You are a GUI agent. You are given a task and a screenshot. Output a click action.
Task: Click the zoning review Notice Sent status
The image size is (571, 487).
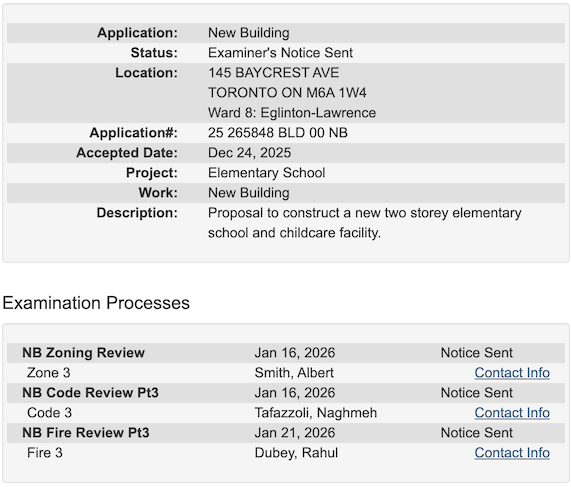pos(476,353)
